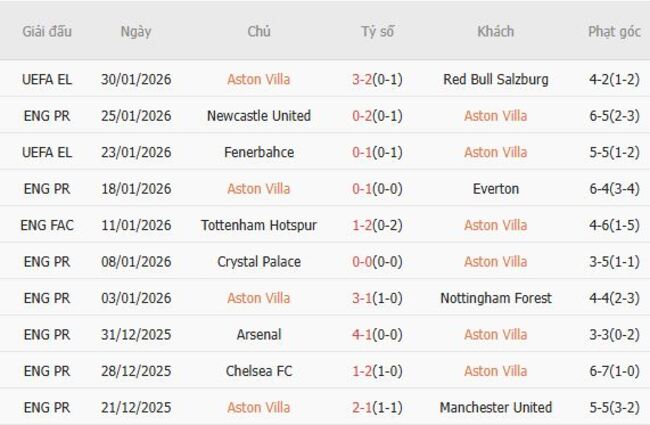Select the Khách column header
Image resolution: width=650 pixels, height=425 pixels.
tap(495, 32)
